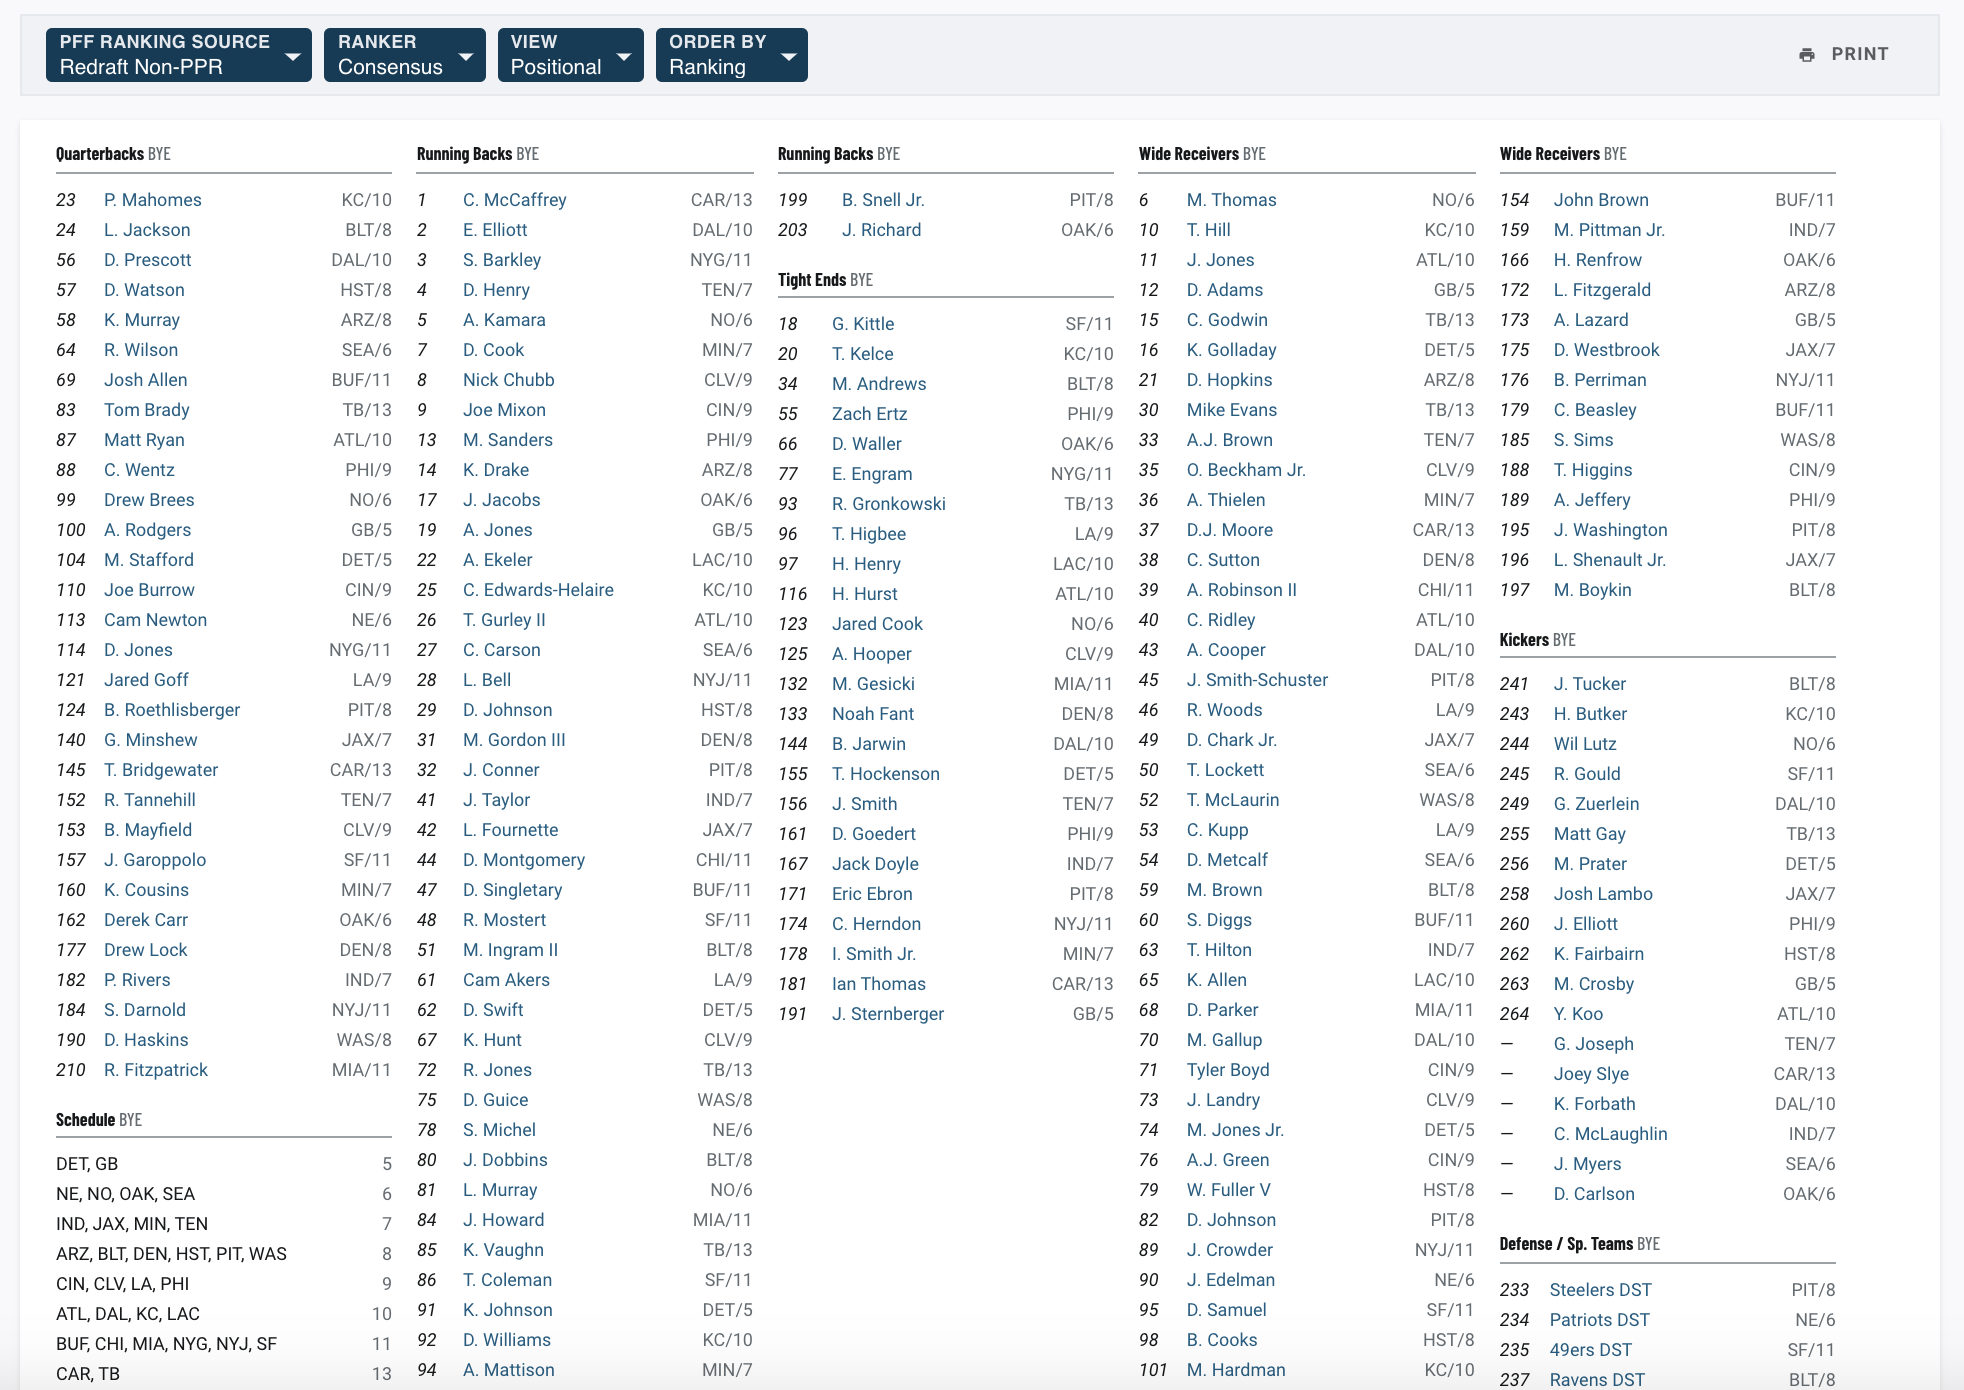Open L. Jackson quarterback link
Viewport: 1964px width, 1390px height.
pyautogui.click(x=147, y=230)
